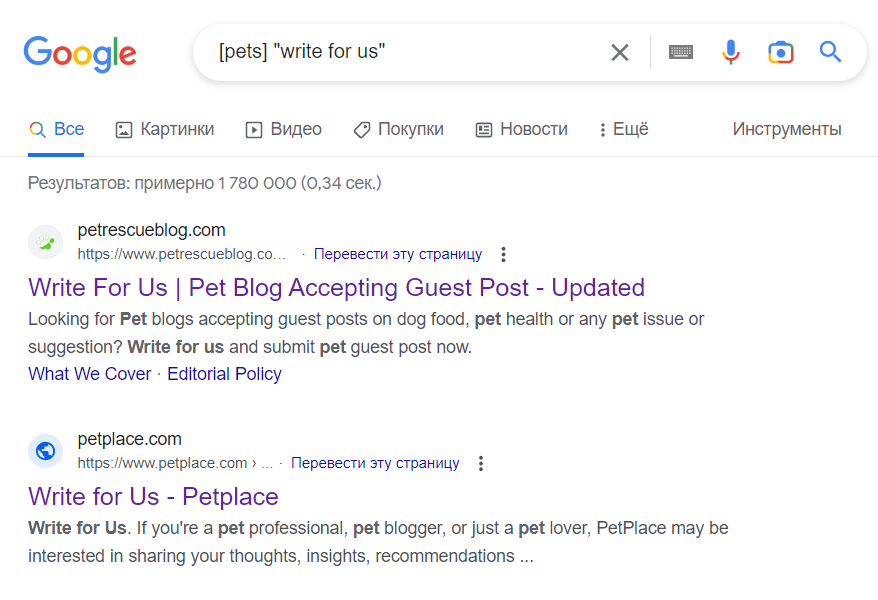
Task: Go to Новости tab
Action: tap(521, 129)
